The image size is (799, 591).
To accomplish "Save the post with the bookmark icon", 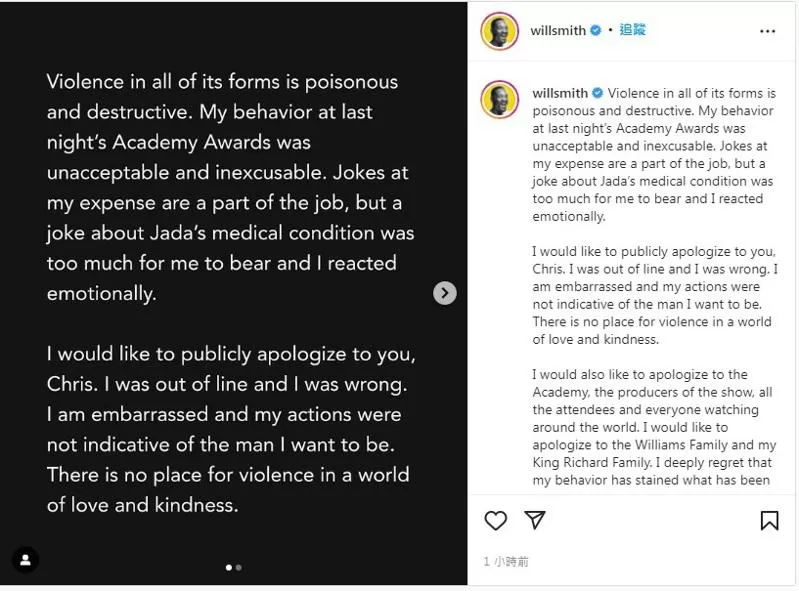I will click(x=769, y=520).
